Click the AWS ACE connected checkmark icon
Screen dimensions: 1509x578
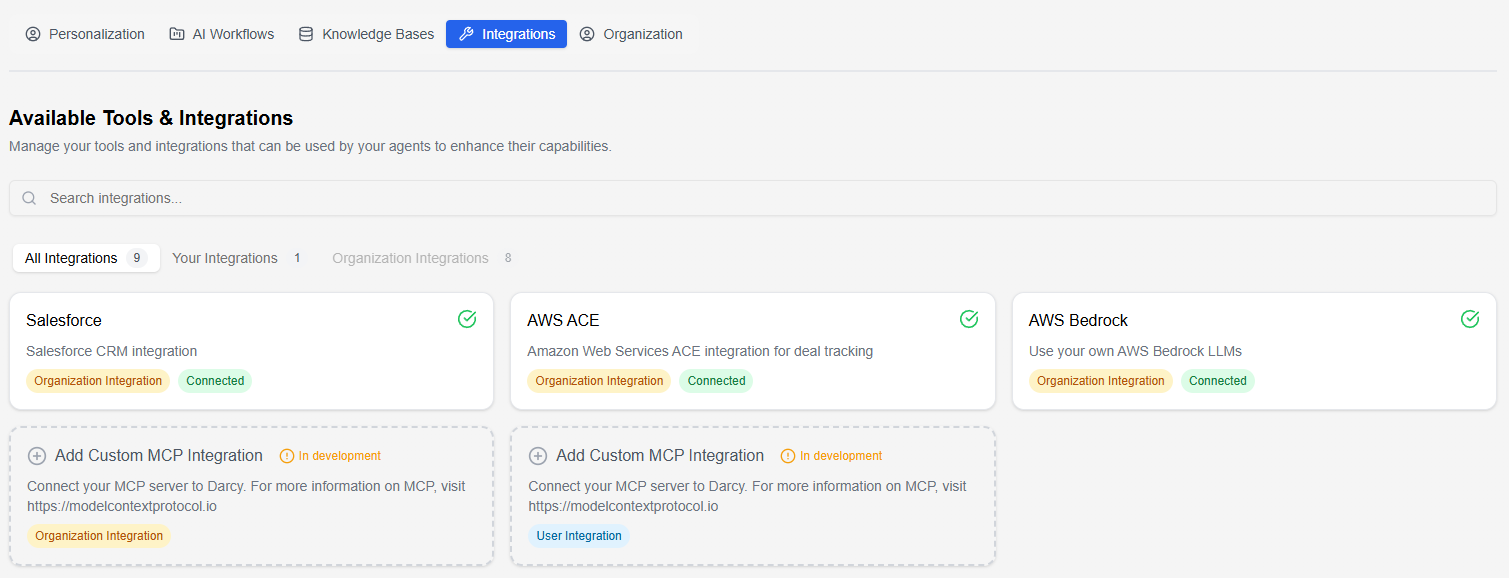968,319
